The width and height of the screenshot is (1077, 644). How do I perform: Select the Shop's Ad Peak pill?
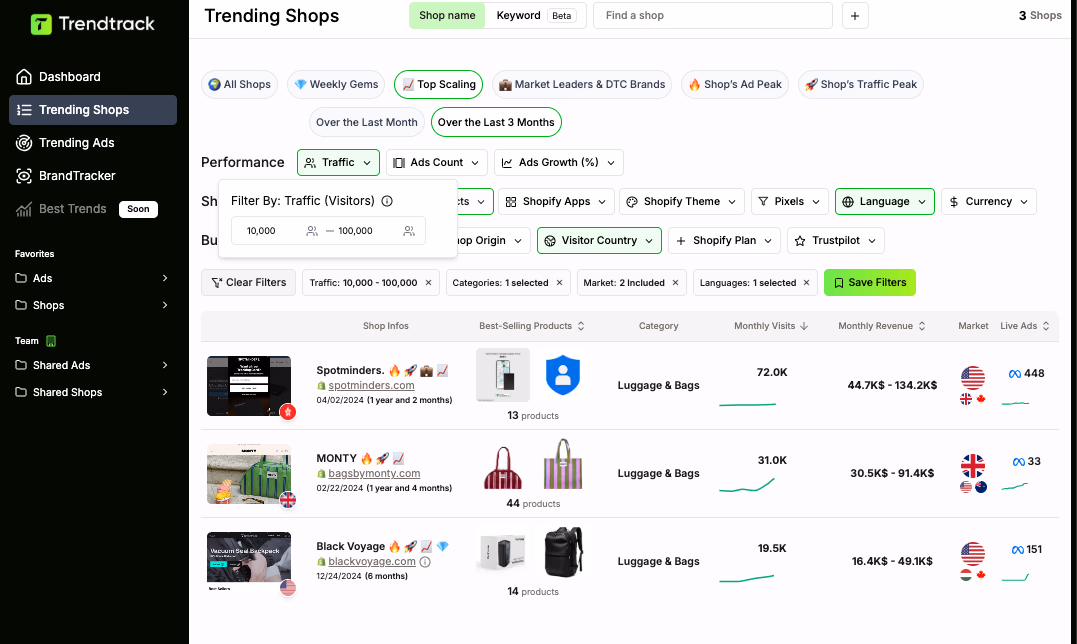[735, 84]
